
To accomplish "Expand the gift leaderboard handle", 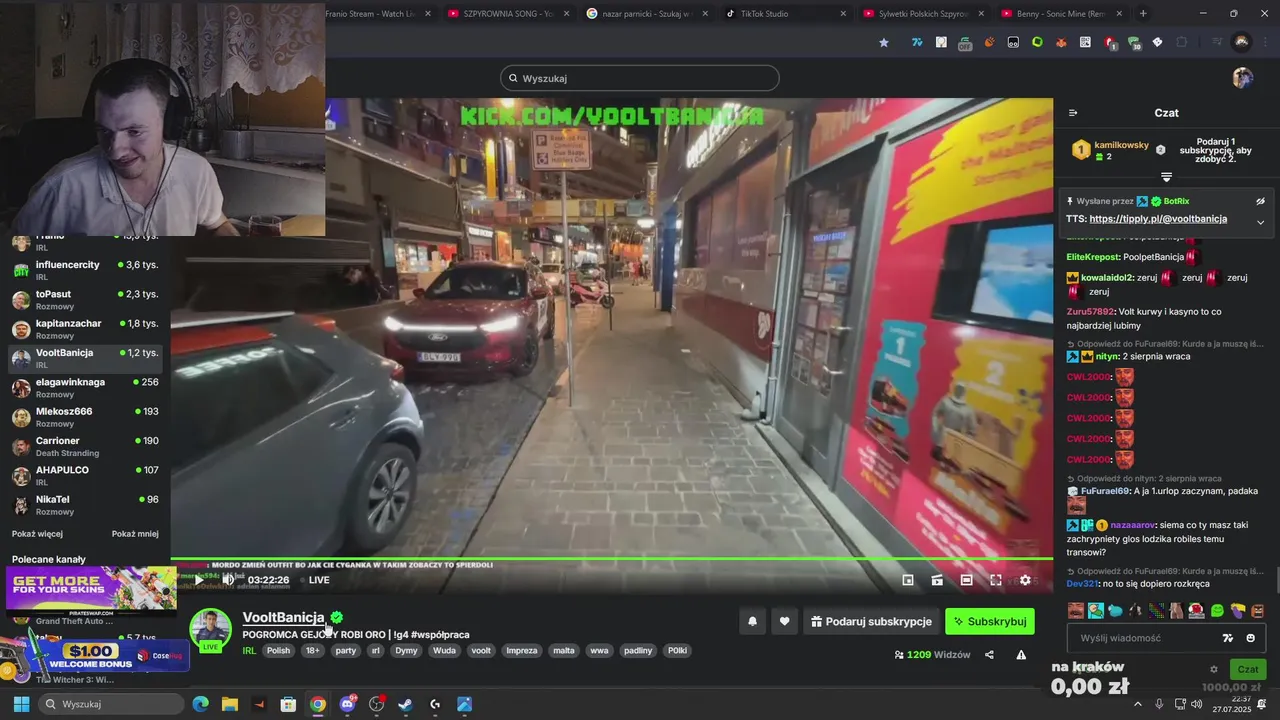I will (x=1166, y=177).
